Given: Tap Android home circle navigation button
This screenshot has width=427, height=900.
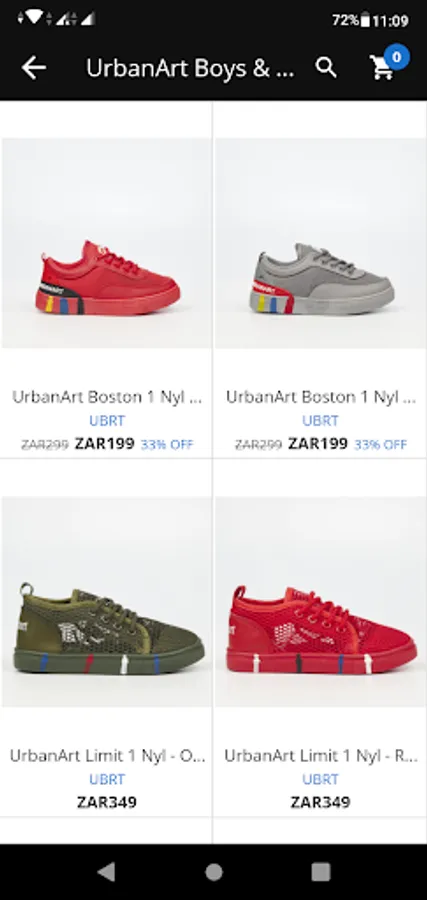Looking at the screenshot, I should (214, 872).
